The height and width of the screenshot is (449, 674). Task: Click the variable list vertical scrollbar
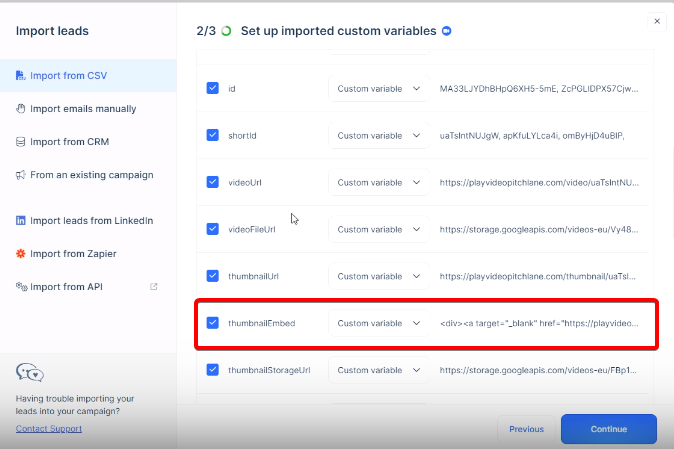tap(671, 192)
